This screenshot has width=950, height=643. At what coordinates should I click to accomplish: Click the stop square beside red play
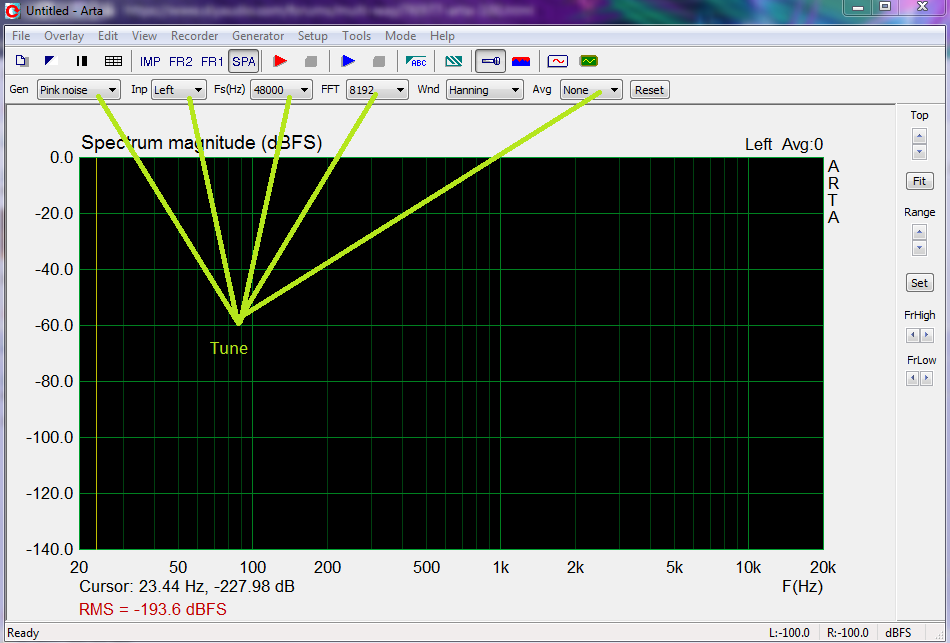[x=311, y=61]
